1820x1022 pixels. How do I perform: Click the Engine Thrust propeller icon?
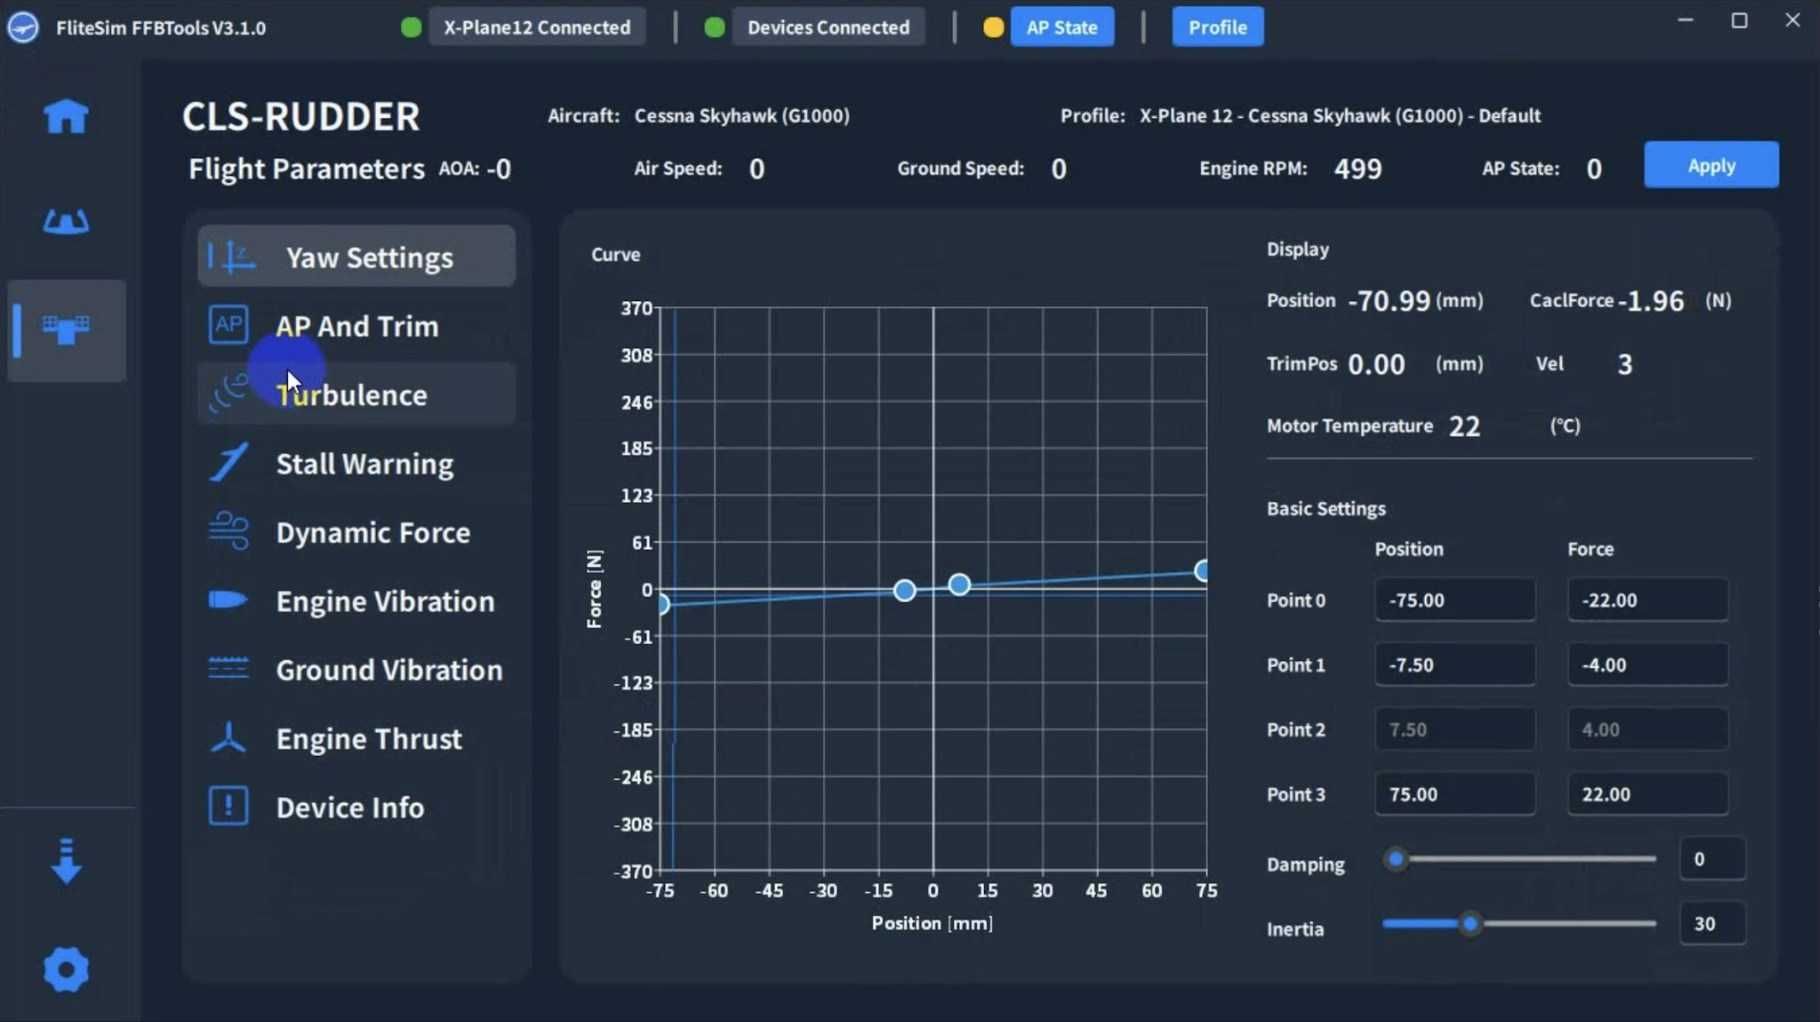228,738
